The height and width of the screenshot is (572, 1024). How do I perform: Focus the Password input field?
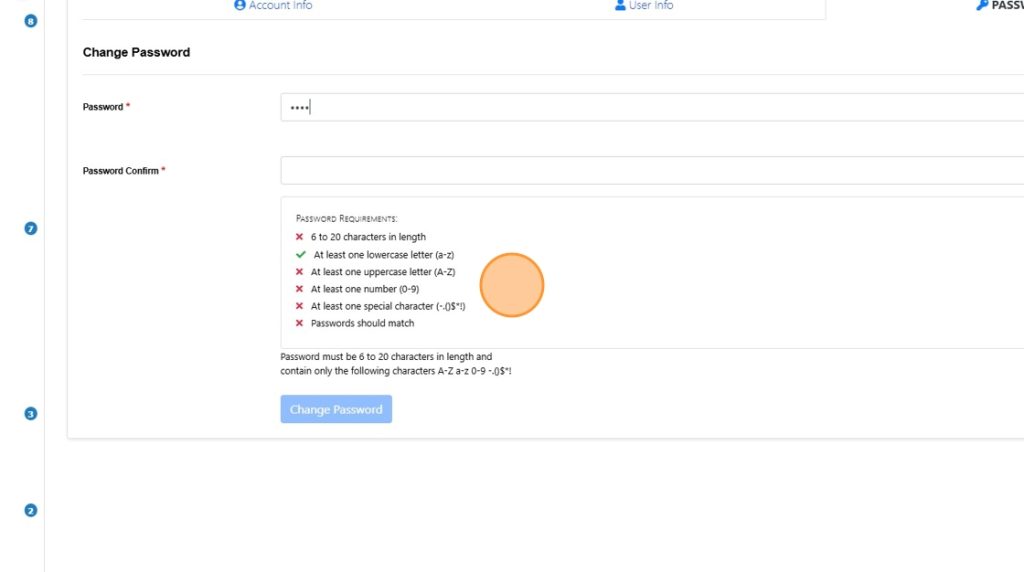(650, 107)
